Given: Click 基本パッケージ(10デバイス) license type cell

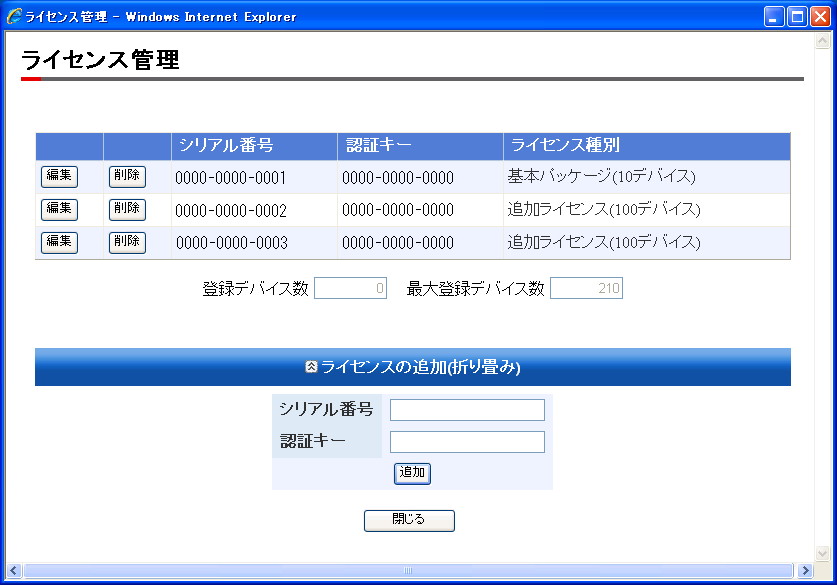Looking at the screenshot, I should [647, 177].
